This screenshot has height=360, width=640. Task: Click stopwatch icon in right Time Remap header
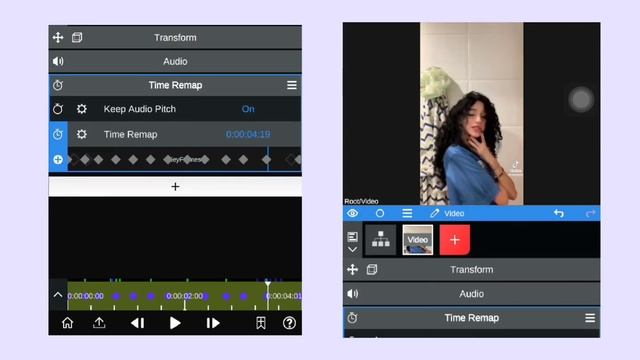pos(352,318)
